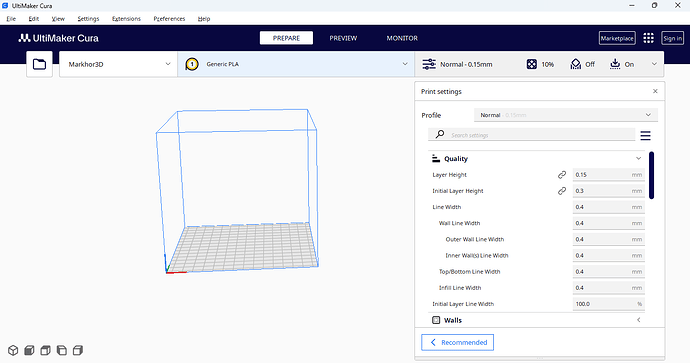The height and width of the screenshot is (363, 690).
Task: Edit Inner Wall(s) Line Width value
Action: point(609,255)
